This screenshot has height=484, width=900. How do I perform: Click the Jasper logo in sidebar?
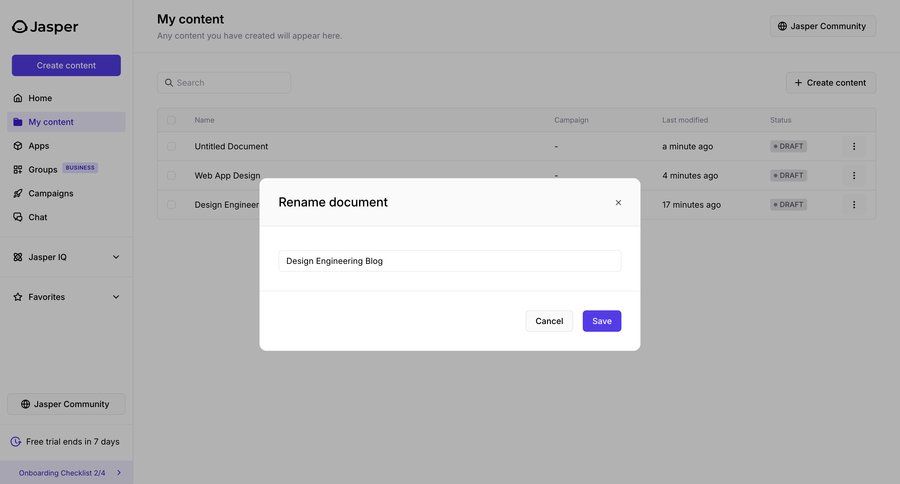(x=45, y=27)
